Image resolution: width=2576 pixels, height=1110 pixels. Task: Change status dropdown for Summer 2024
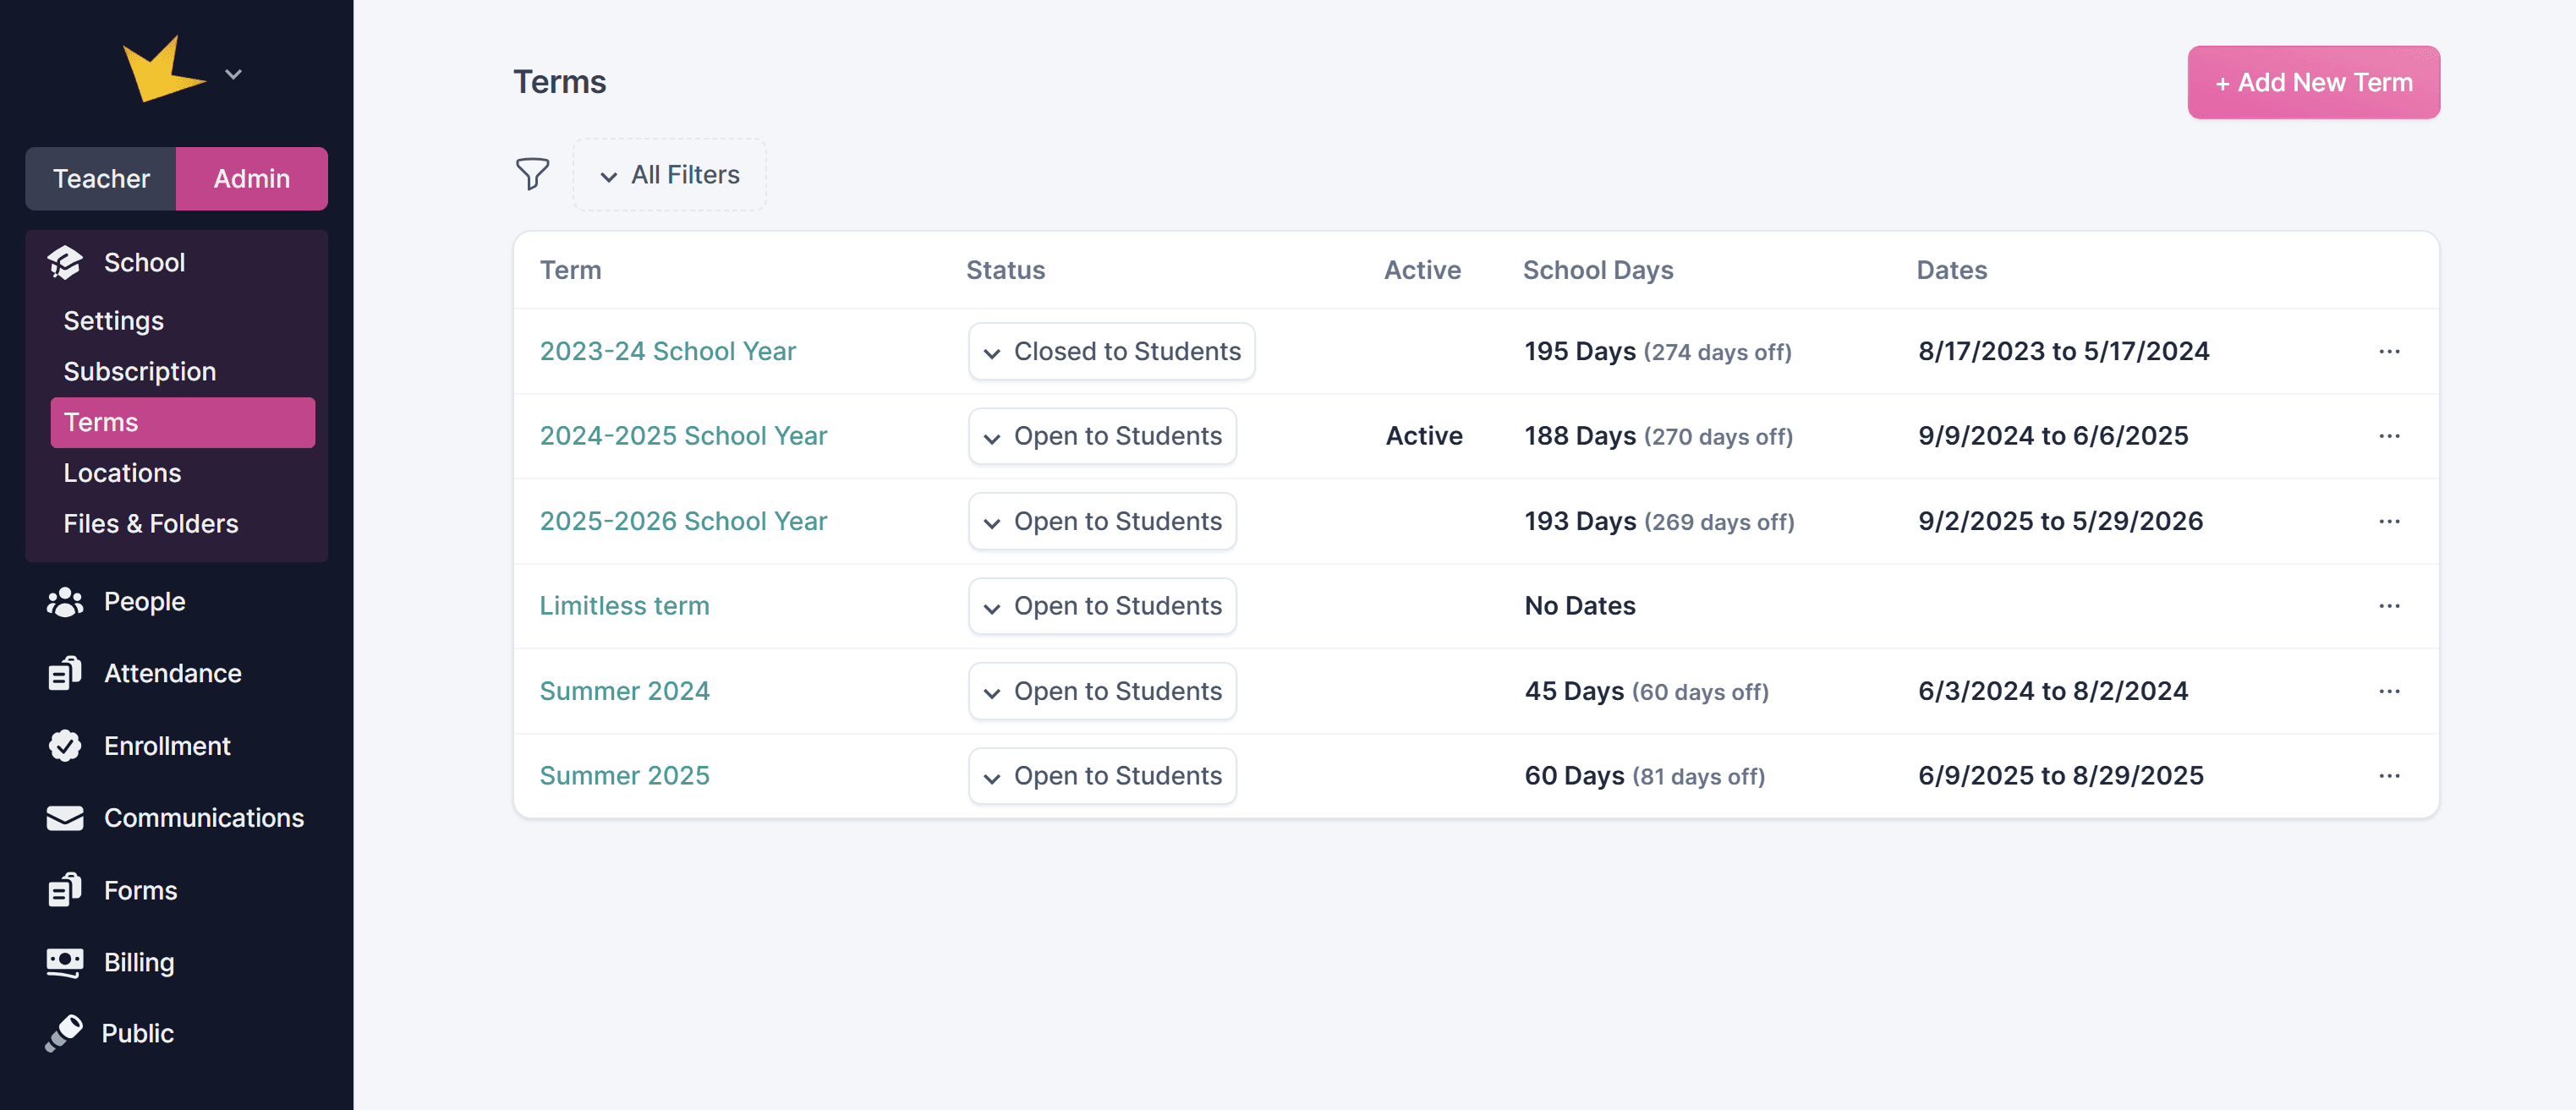coord(1103,691)
